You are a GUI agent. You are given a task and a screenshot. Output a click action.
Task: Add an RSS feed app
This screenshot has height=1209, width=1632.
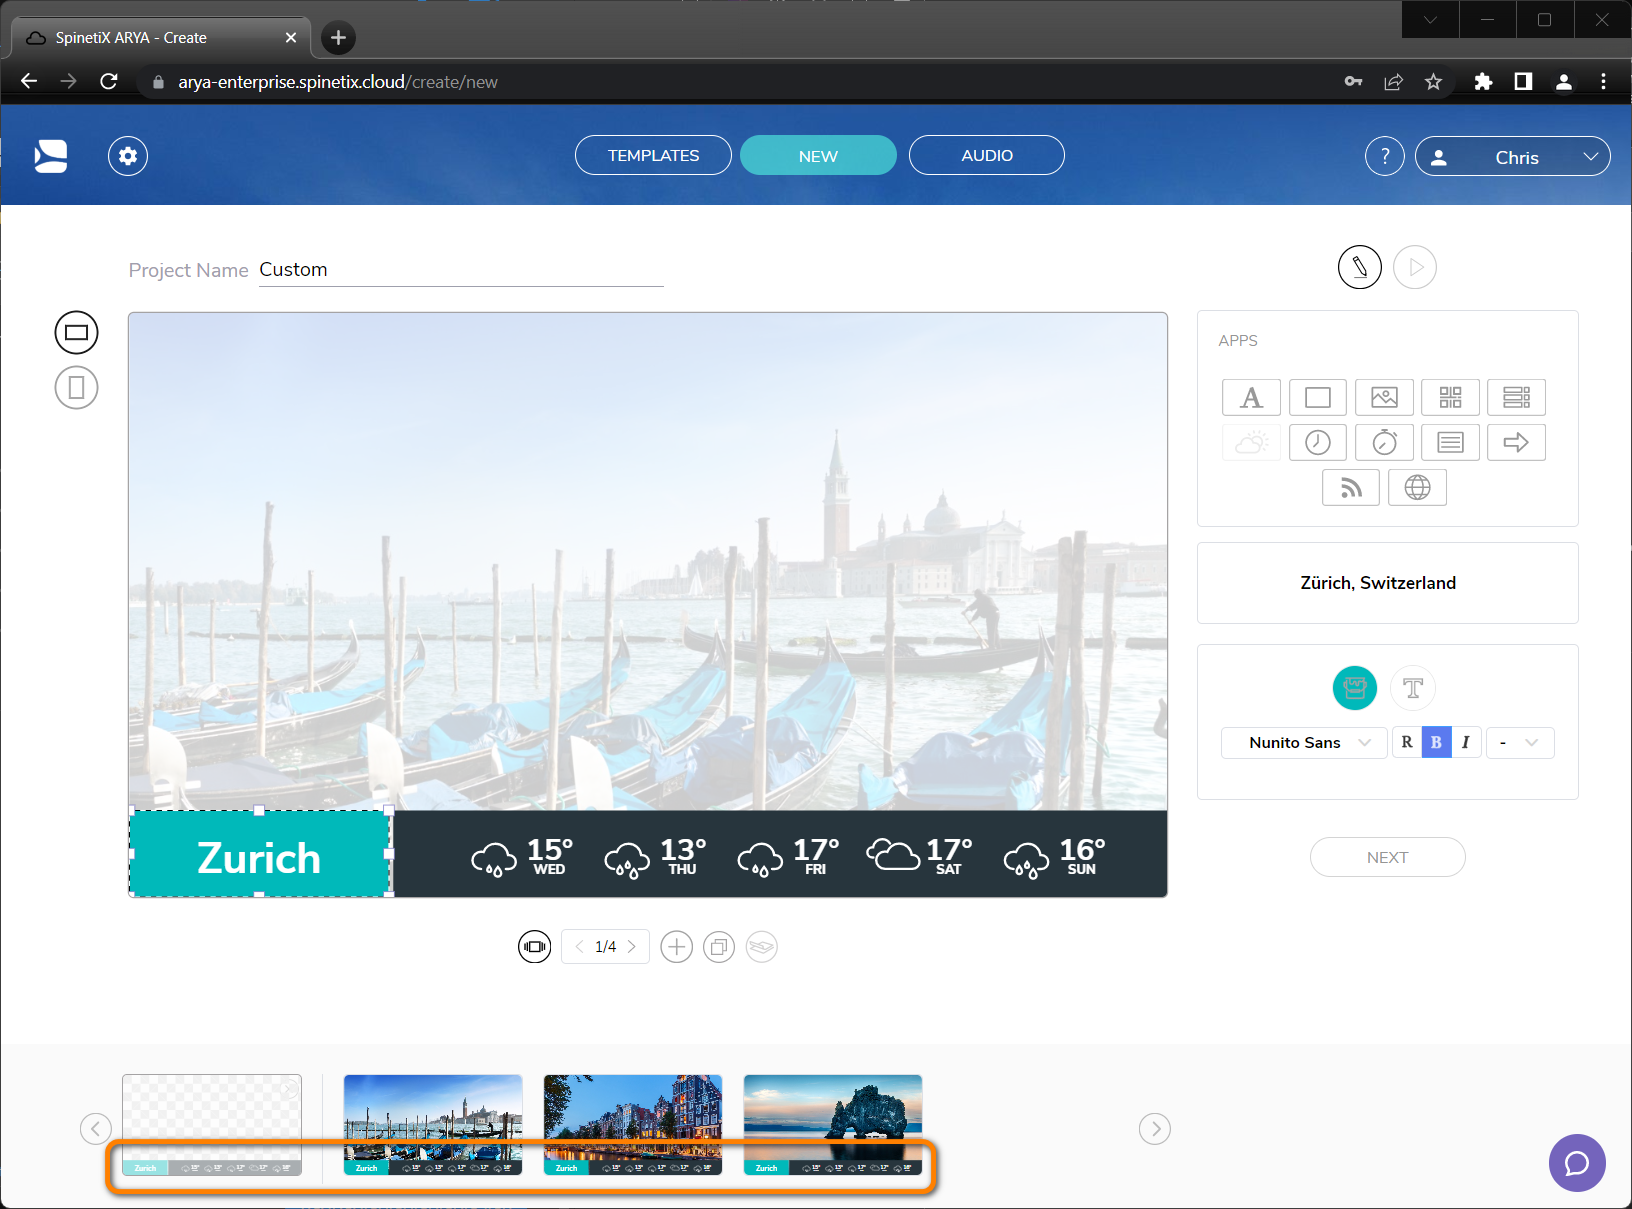tap(1351, 487)
